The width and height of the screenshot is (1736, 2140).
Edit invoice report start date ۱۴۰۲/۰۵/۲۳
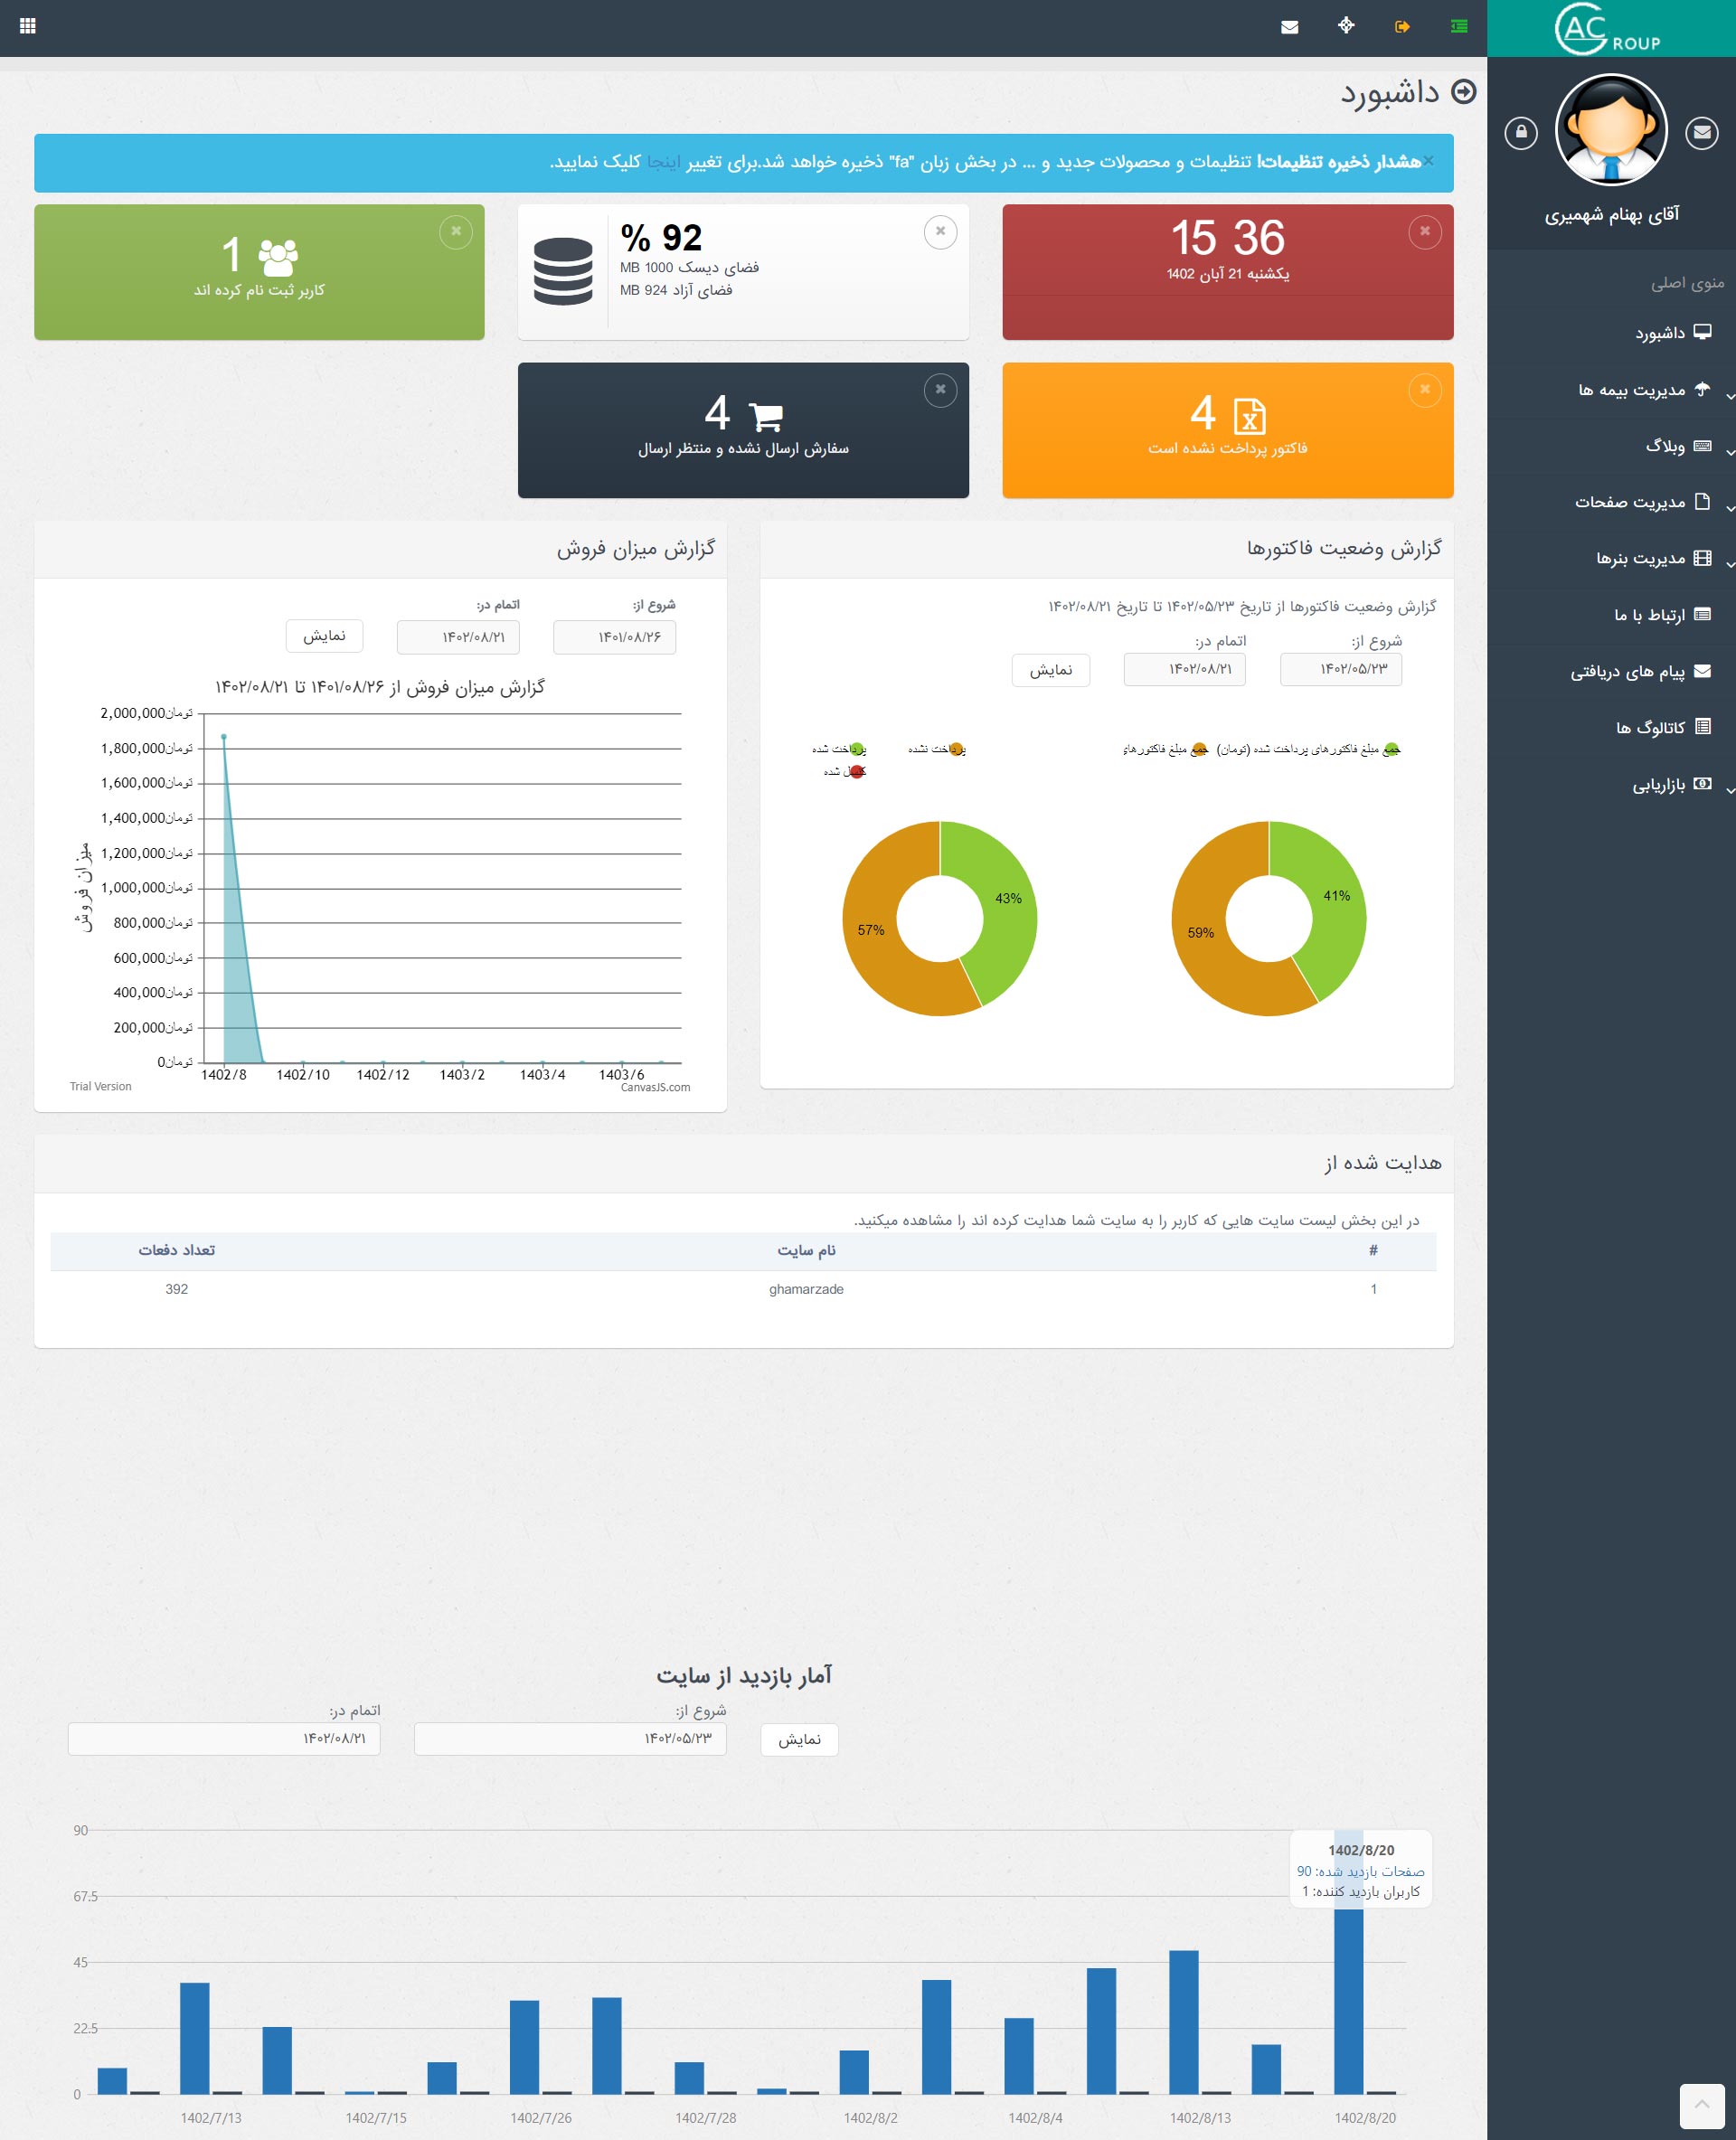click(1341, 669)
